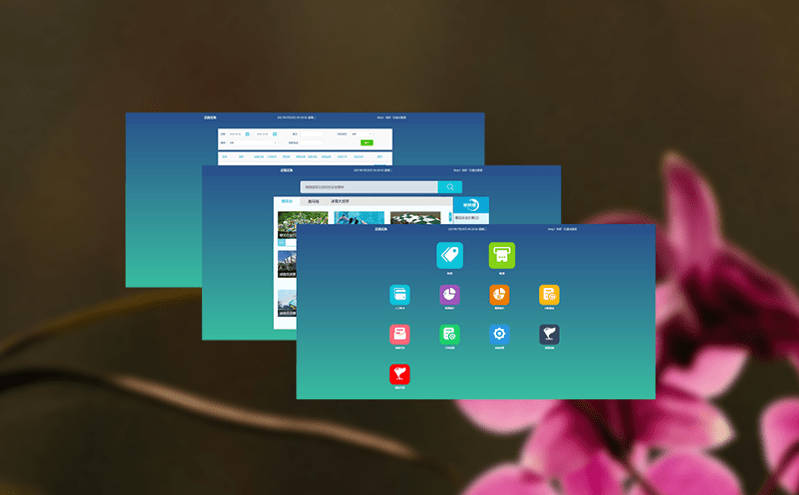Expand the second-row left dropdown in filter form
The height and width of the screenshot is (495, 799).
(x=250, y=143)
